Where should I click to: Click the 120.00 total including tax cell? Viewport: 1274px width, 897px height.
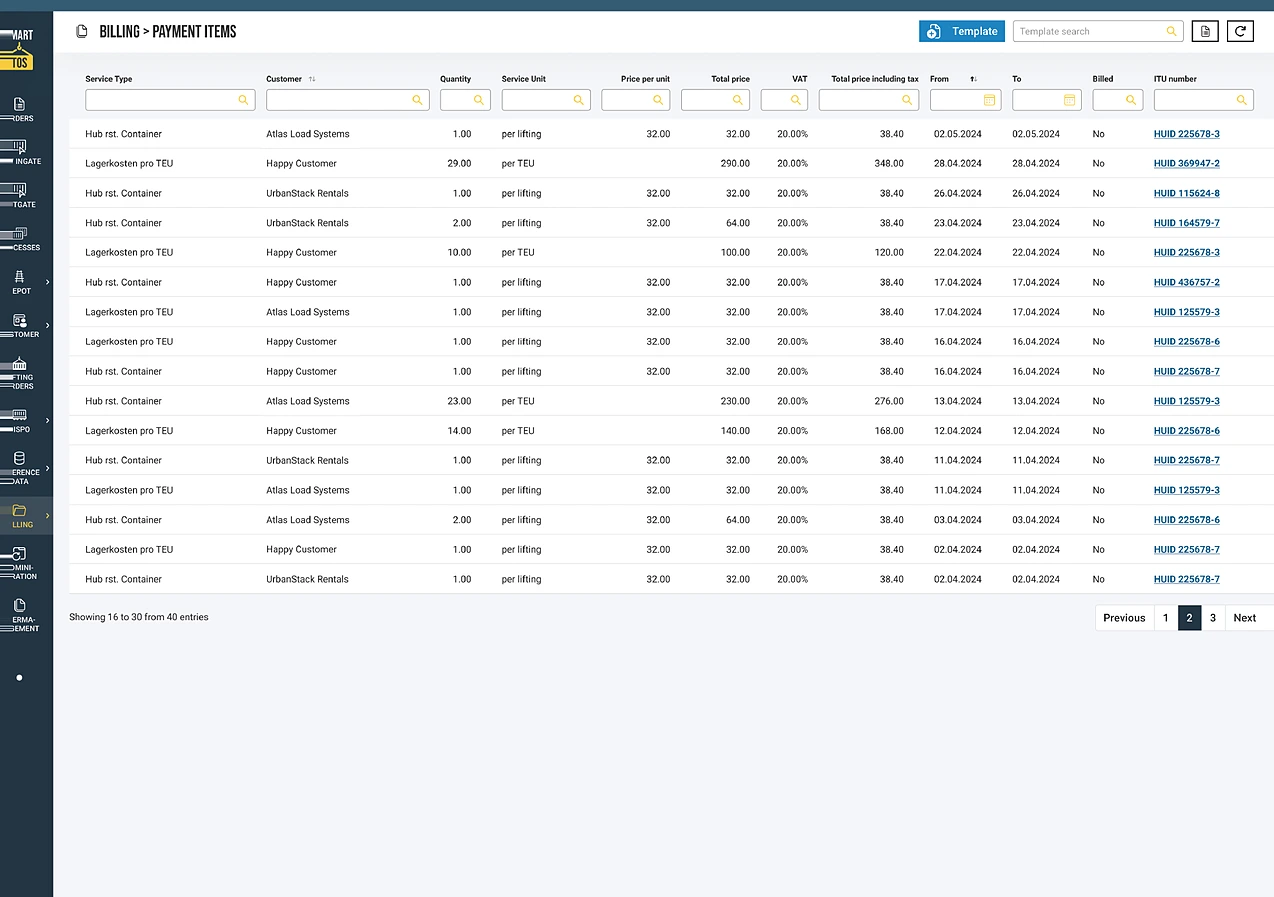(887, 253)
